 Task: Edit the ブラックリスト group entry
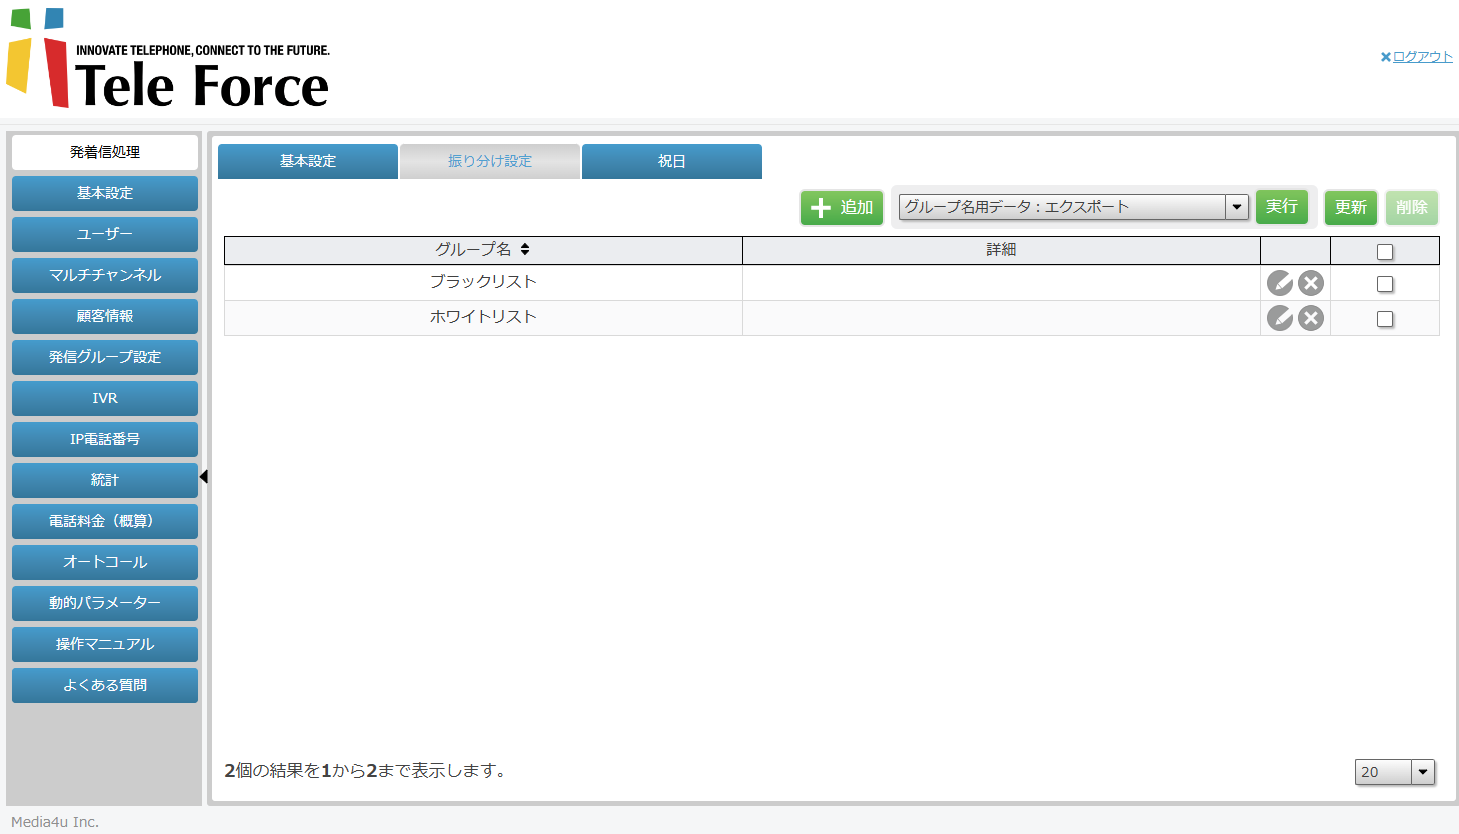[x=1280, y=283]
